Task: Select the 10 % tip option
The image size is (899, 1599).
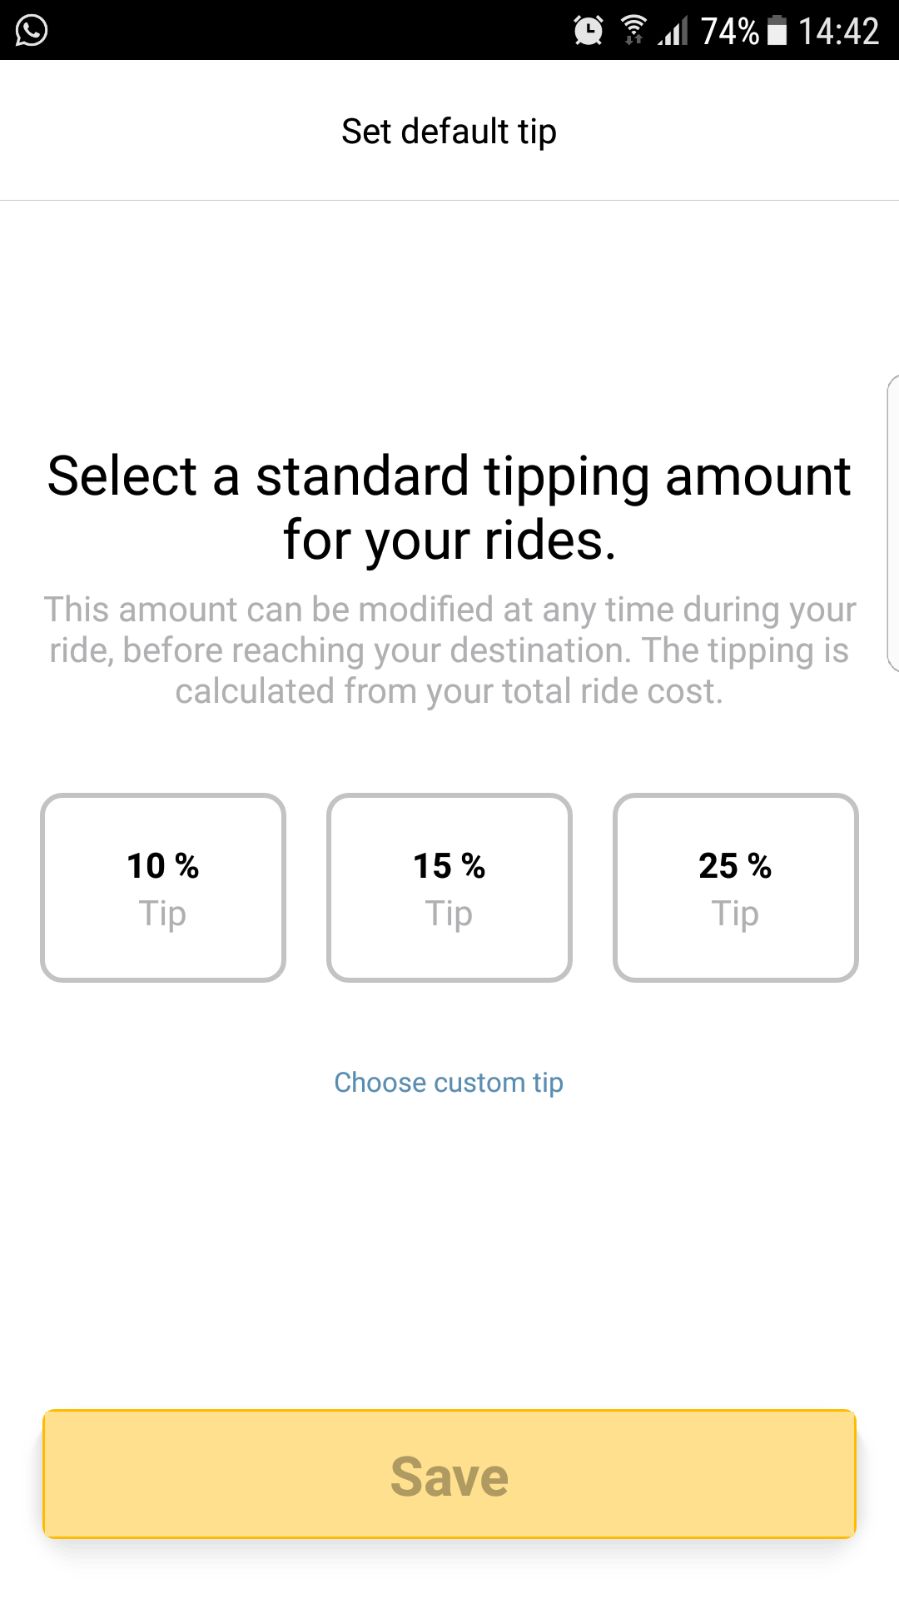Action: tap(163, 888)
